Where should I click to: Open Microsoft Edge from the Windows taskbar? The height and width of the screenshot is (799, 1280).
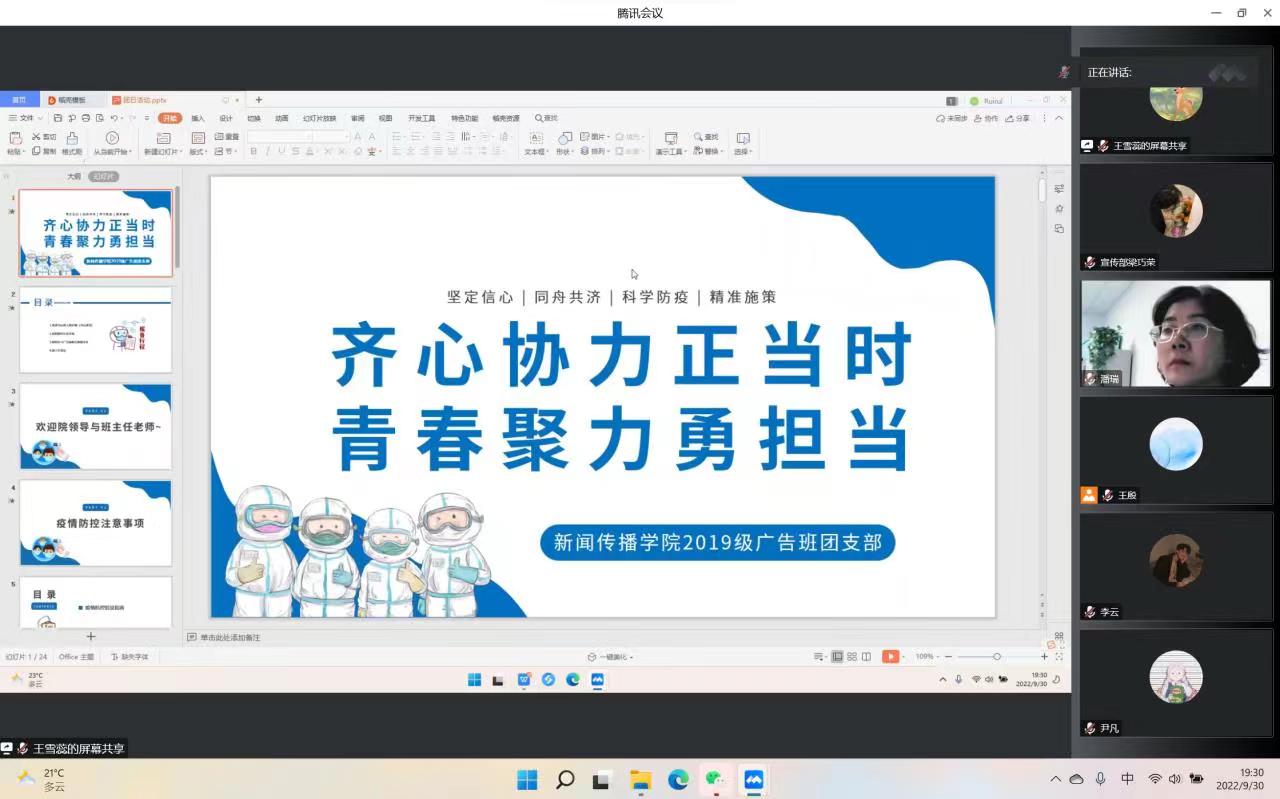(x=678, y=780)
